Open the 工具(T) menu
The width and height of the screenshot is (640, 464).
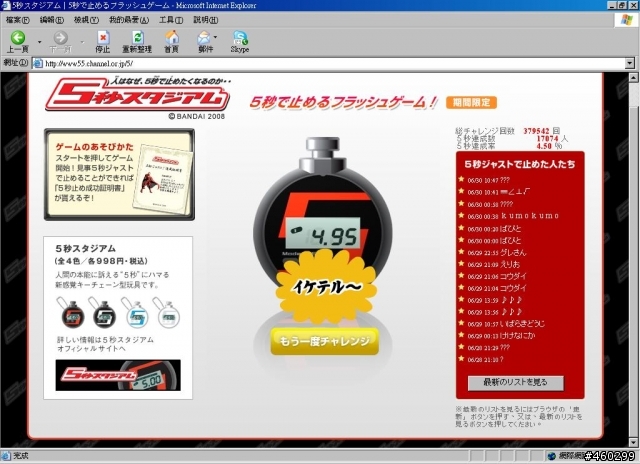171,20
